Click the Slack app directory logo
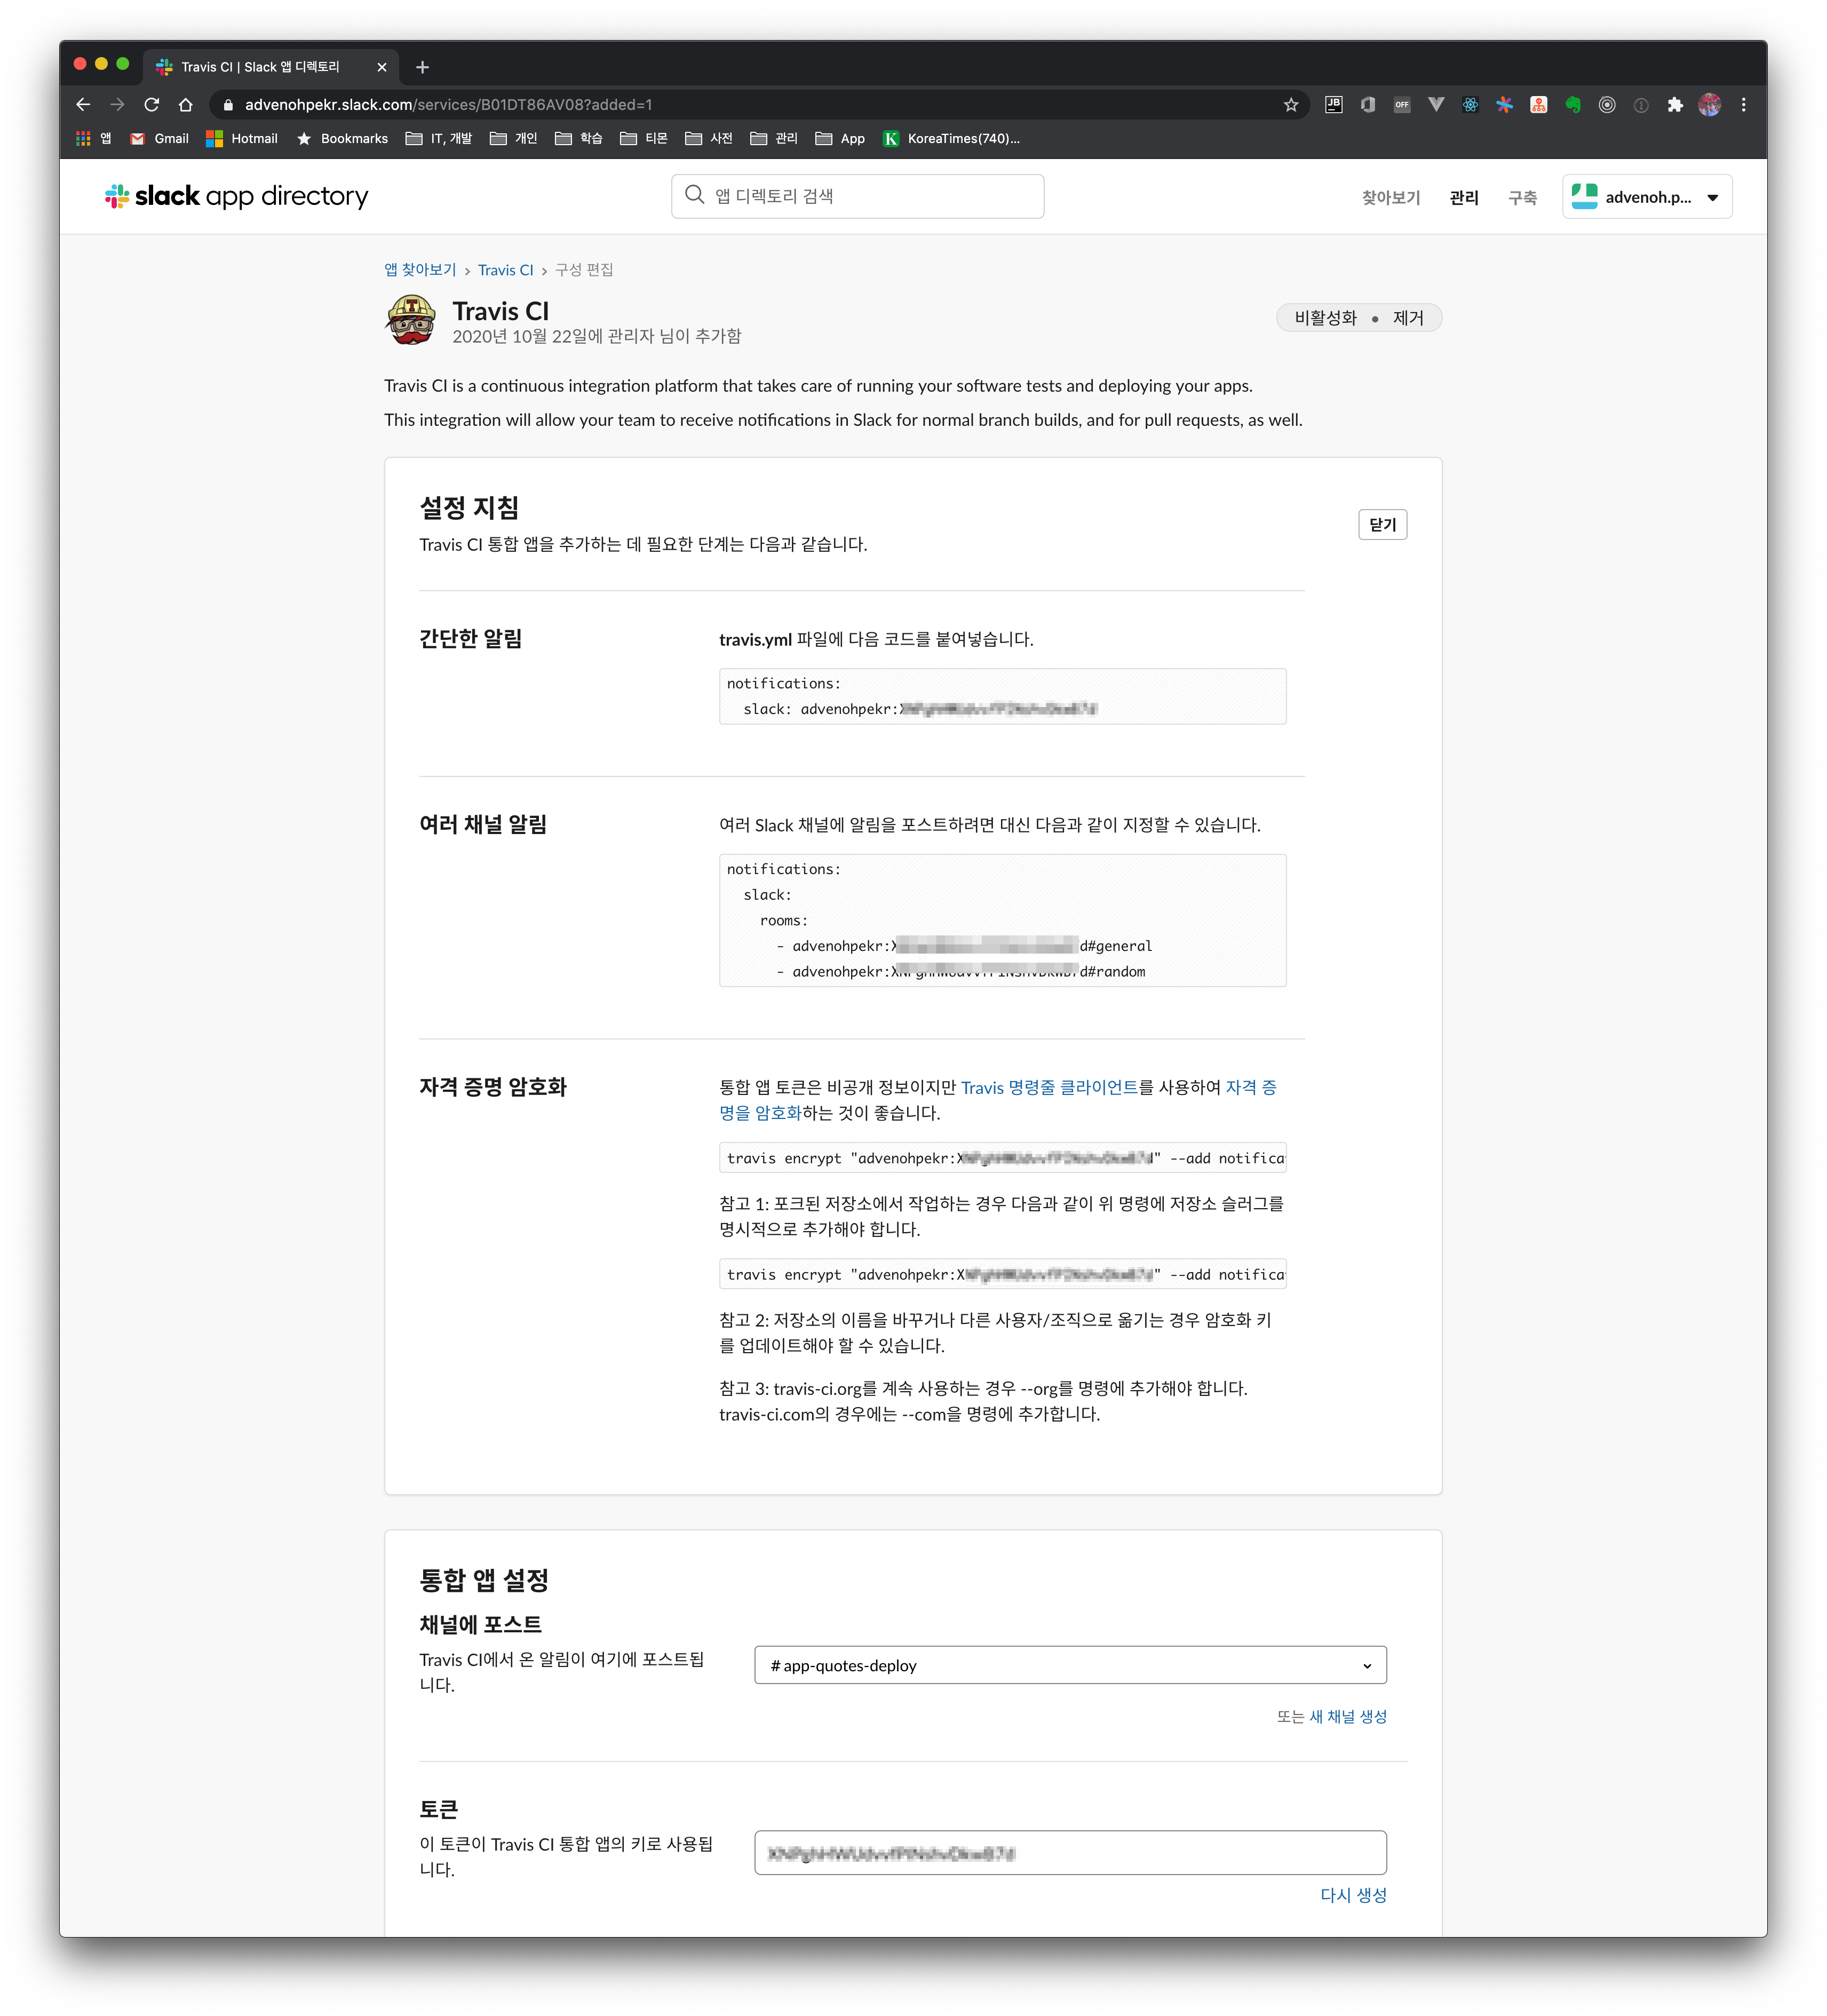This screenshot has width=1827, height=2016. click(236, 196)
